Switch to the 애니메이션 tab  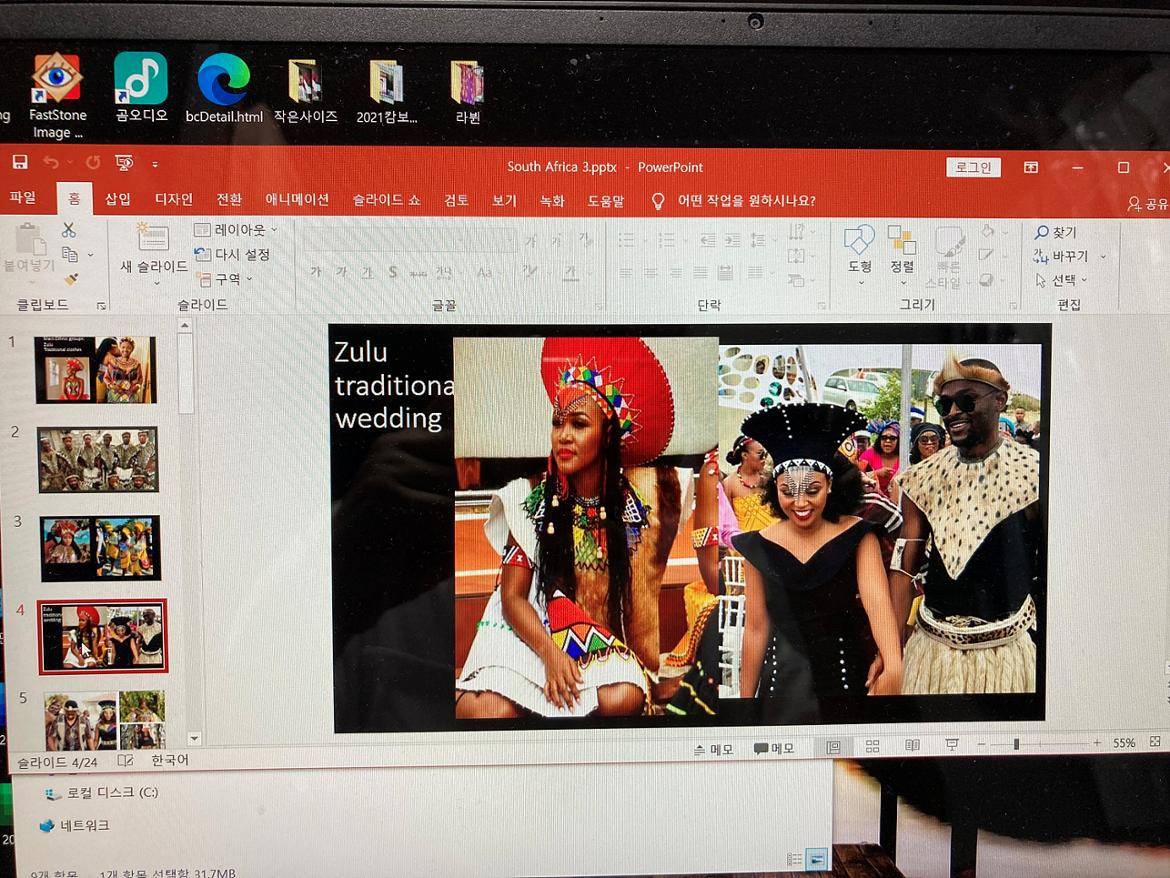click(297, 200)
